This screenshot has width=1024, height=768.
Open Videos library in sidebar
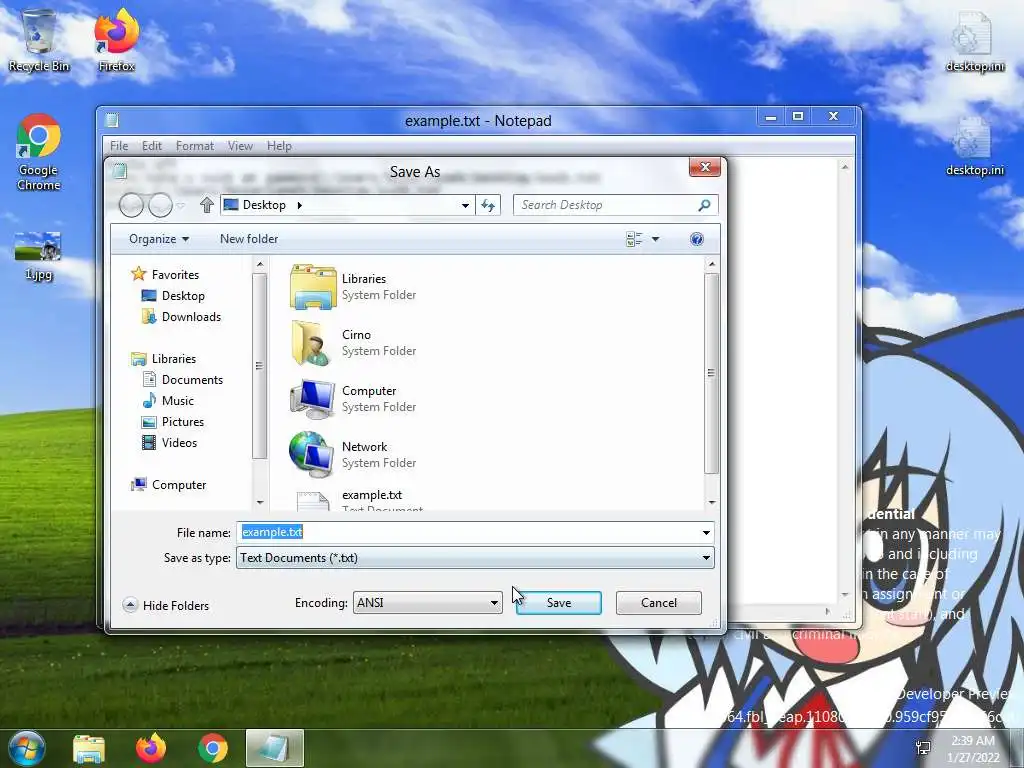point(170,442)
